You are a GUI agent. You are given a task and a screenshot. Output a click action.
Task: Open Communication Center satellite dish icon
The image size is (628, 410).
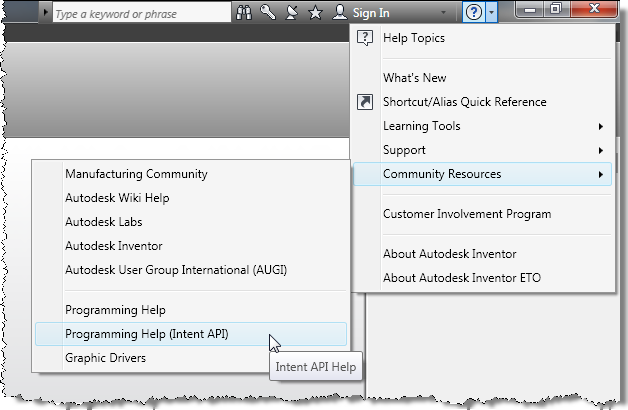click(x=291, y=14)
